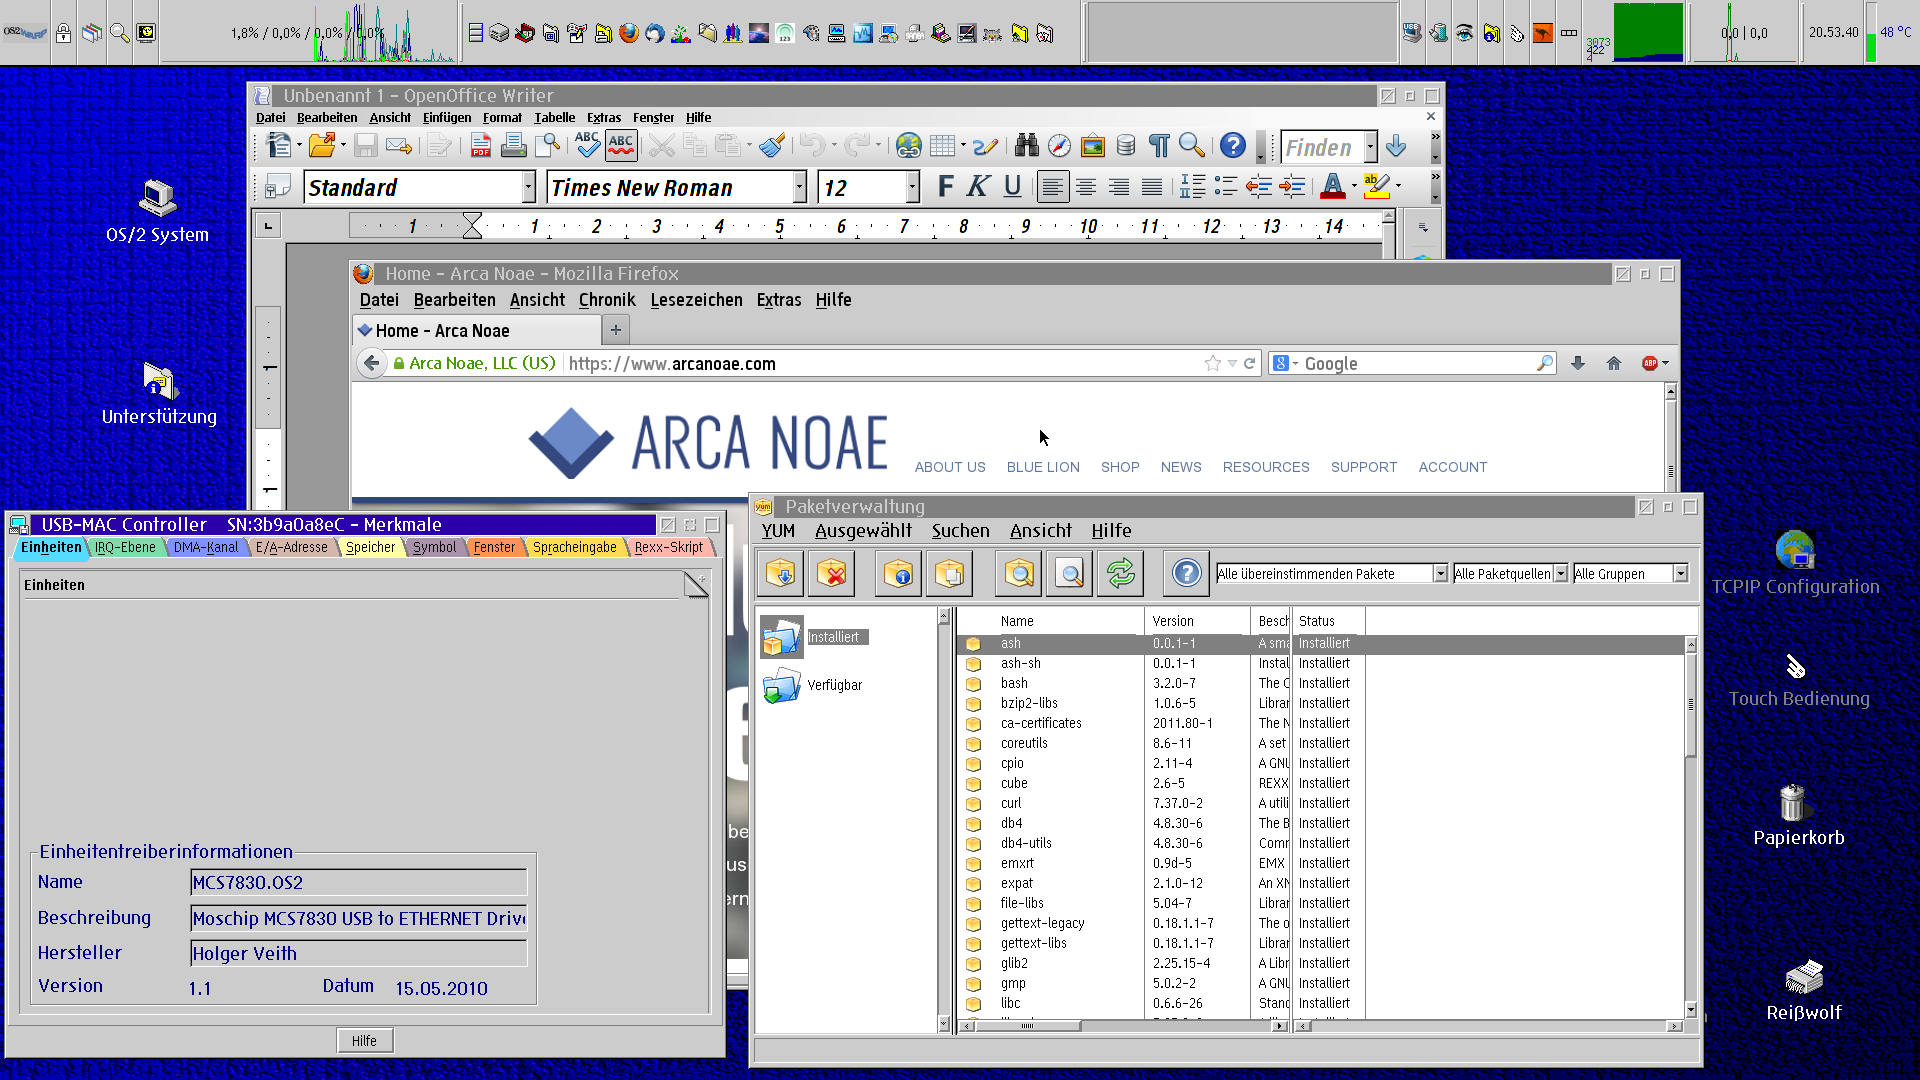Click the Export as PDF icon in Writer
The width and height of the screenshot is (1920, 1080).
[x=481, y=146]
